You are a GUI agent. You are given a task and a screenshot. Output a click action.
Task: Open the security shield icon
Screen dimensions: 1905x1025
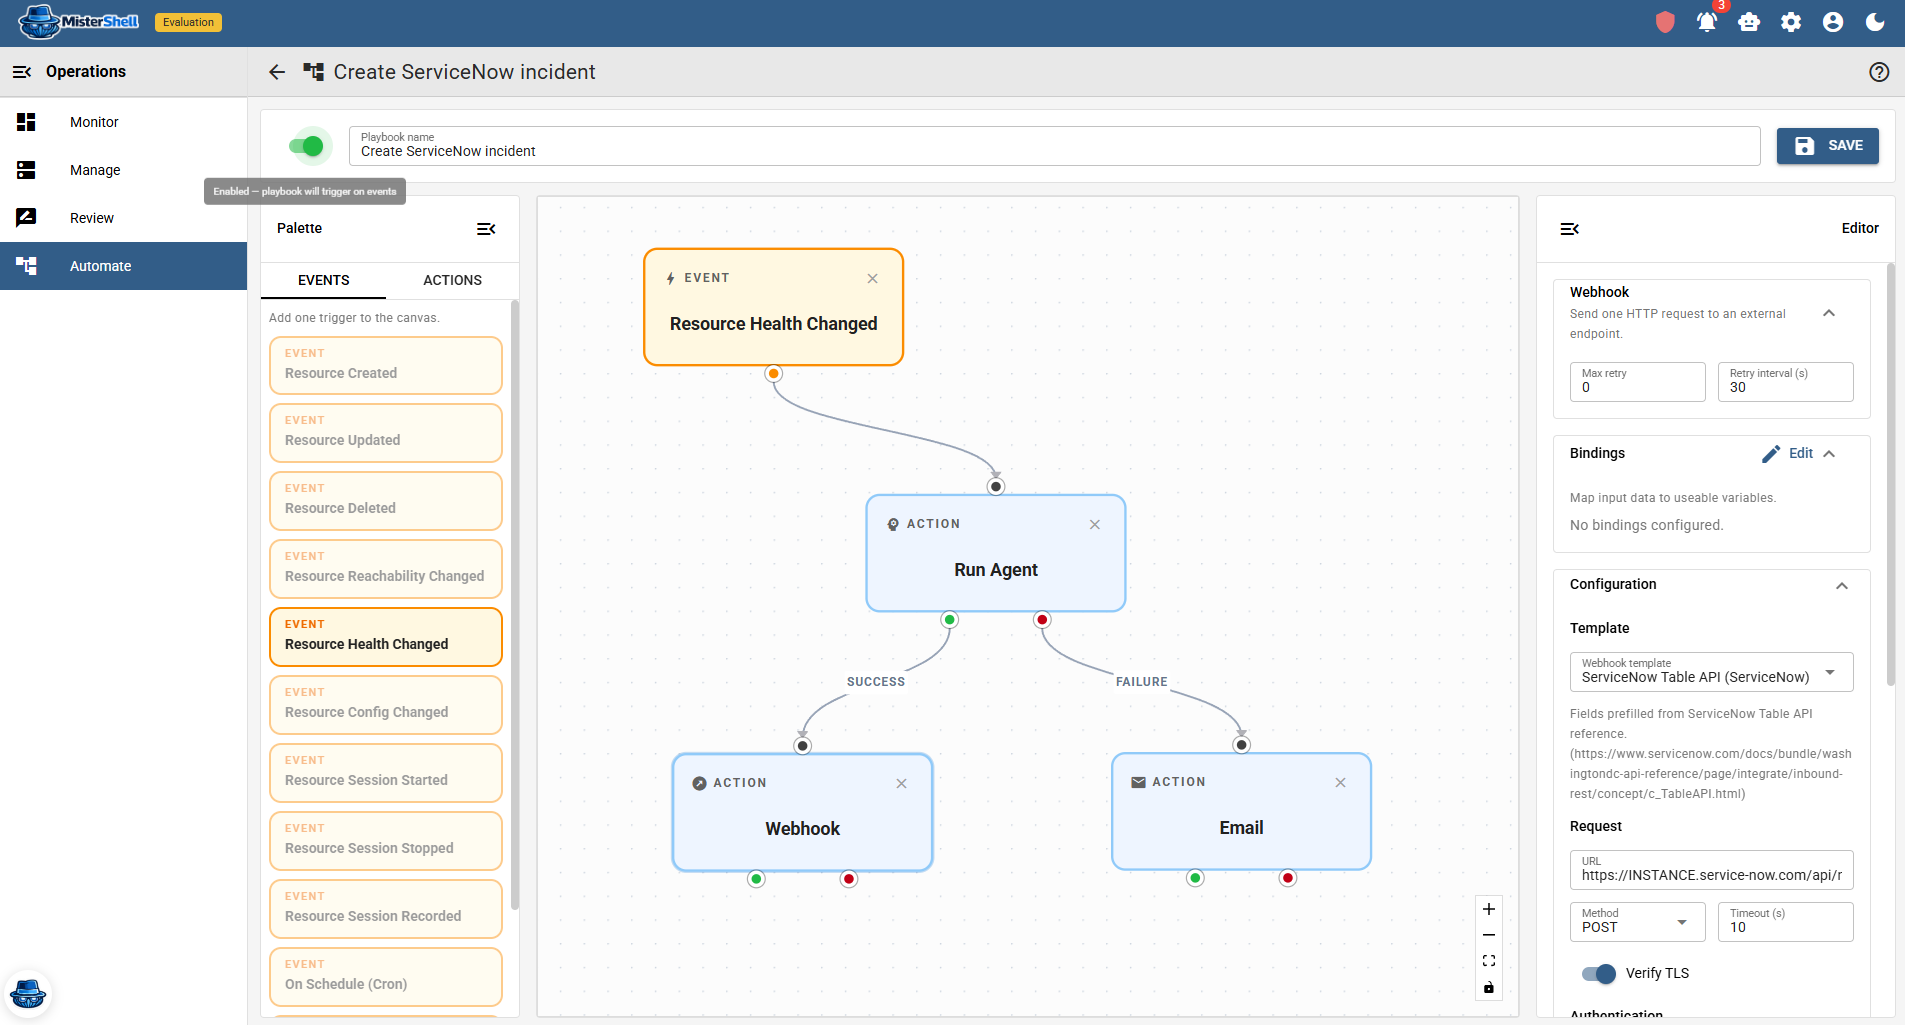pos(1665,22)
